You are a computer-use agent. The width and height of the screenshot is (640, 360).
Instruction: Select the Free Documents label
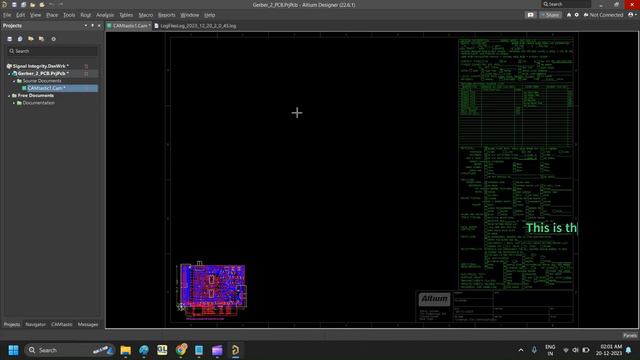[x=36, y=96]
